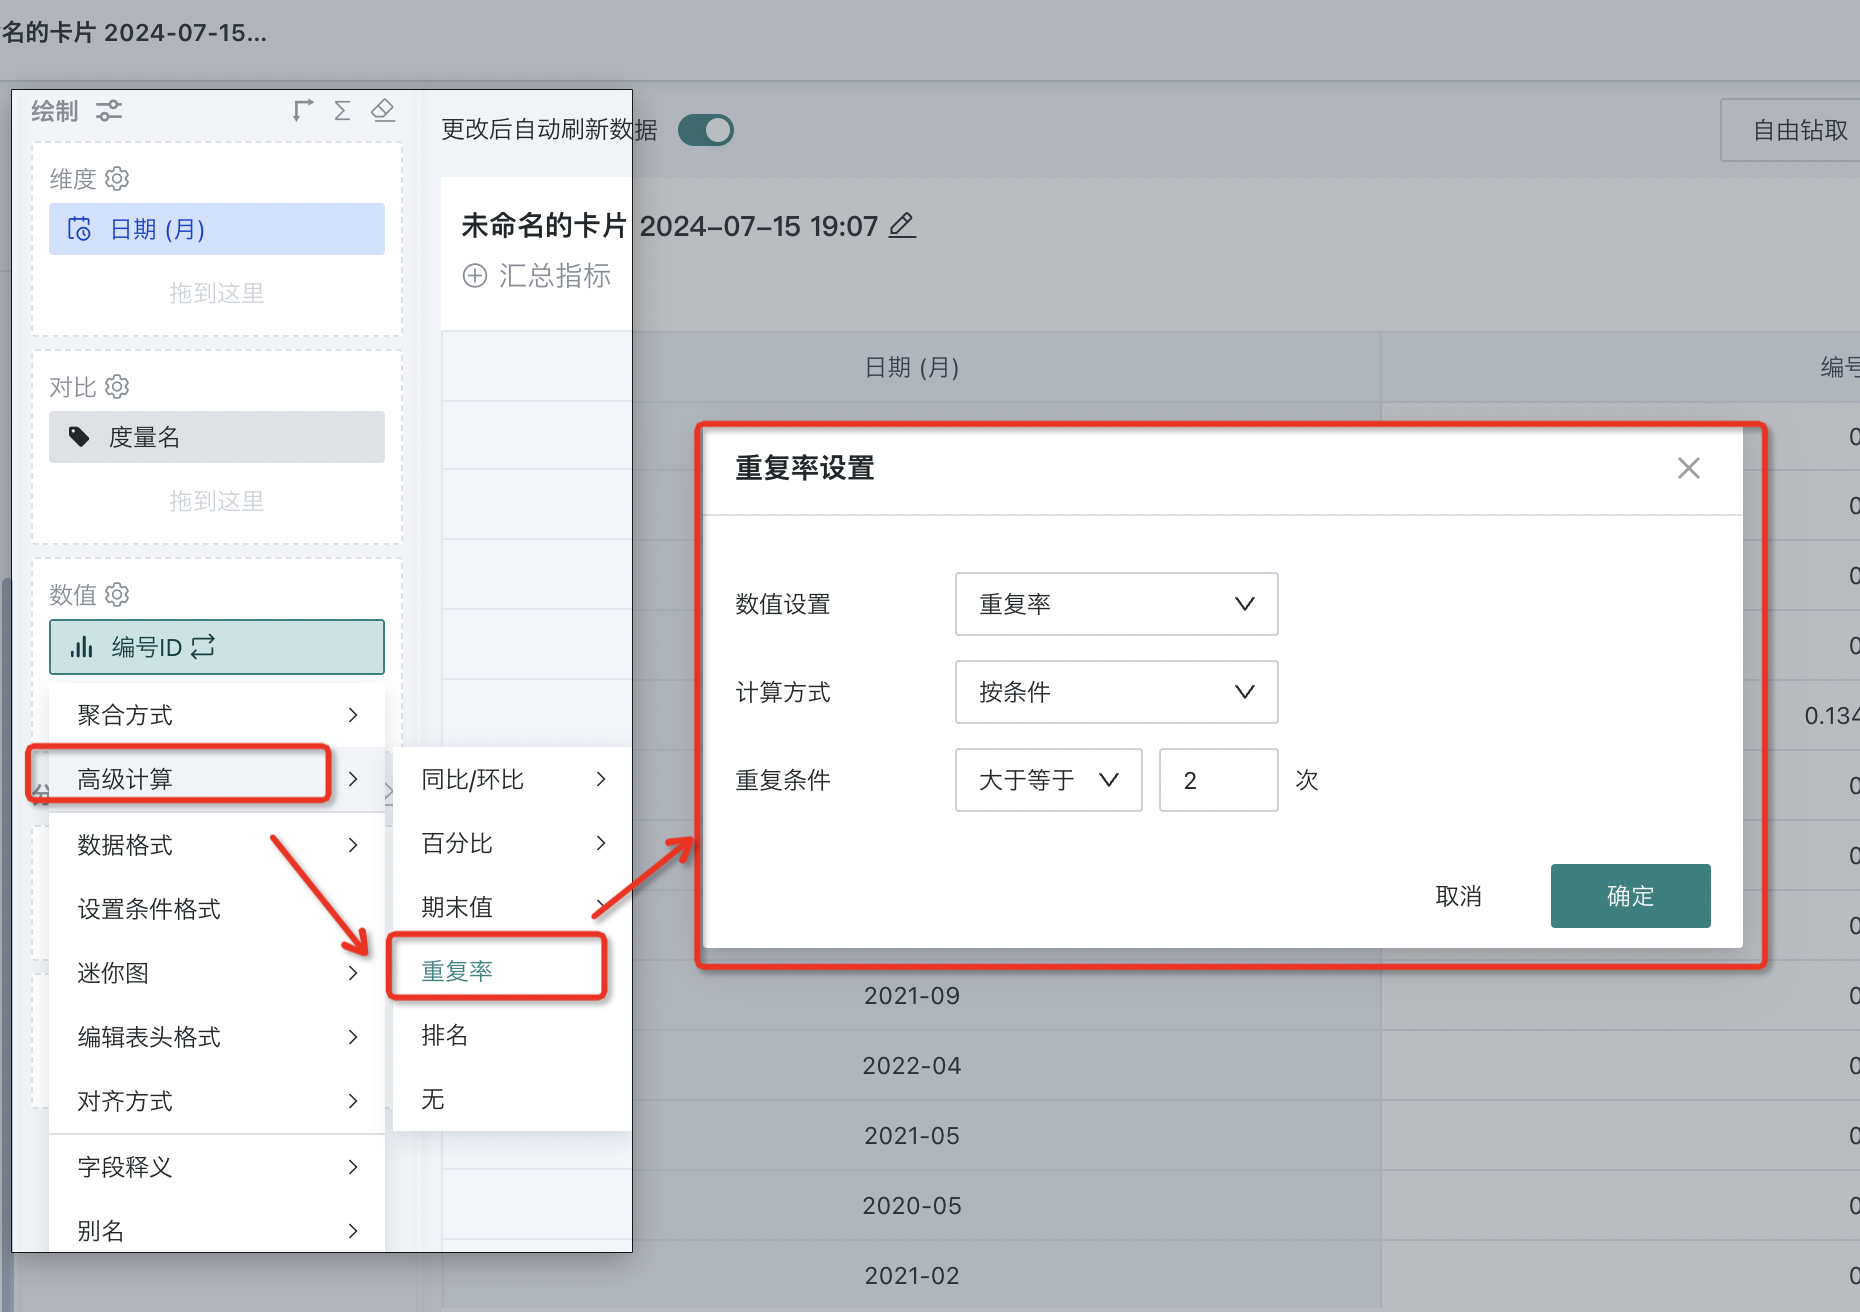Click the table cell 2021-05
Image resolution: width=1860 pixels, height=1312 pixels.
tap(911, 1136)
